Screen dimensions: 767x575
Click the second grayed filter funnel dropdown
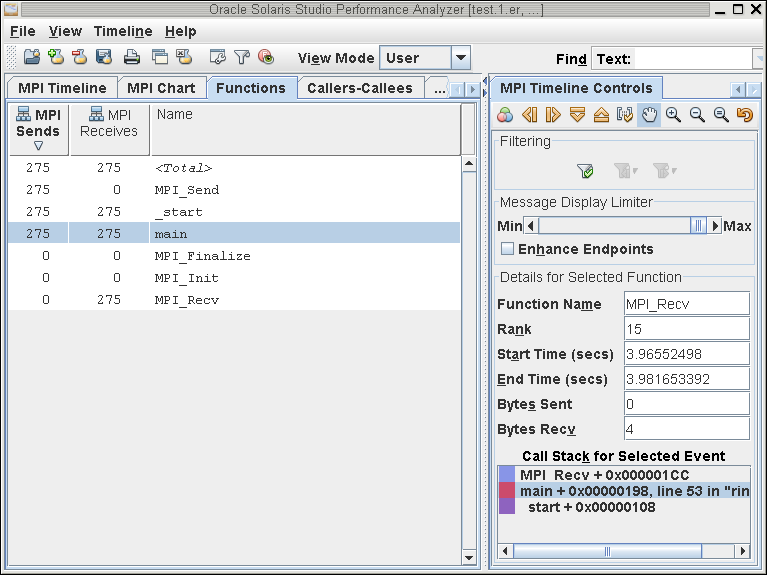664,171
